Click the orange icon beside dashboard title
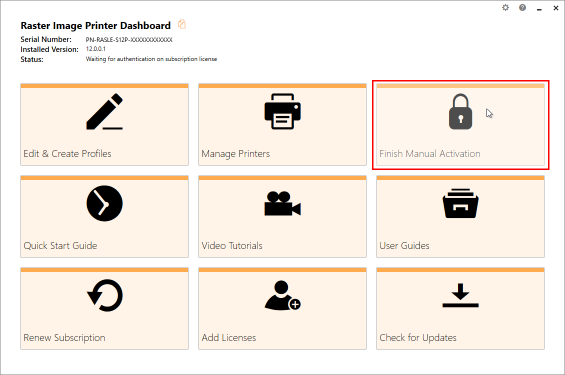This screenshot has width=565, height=375. (x=182, y=24)
